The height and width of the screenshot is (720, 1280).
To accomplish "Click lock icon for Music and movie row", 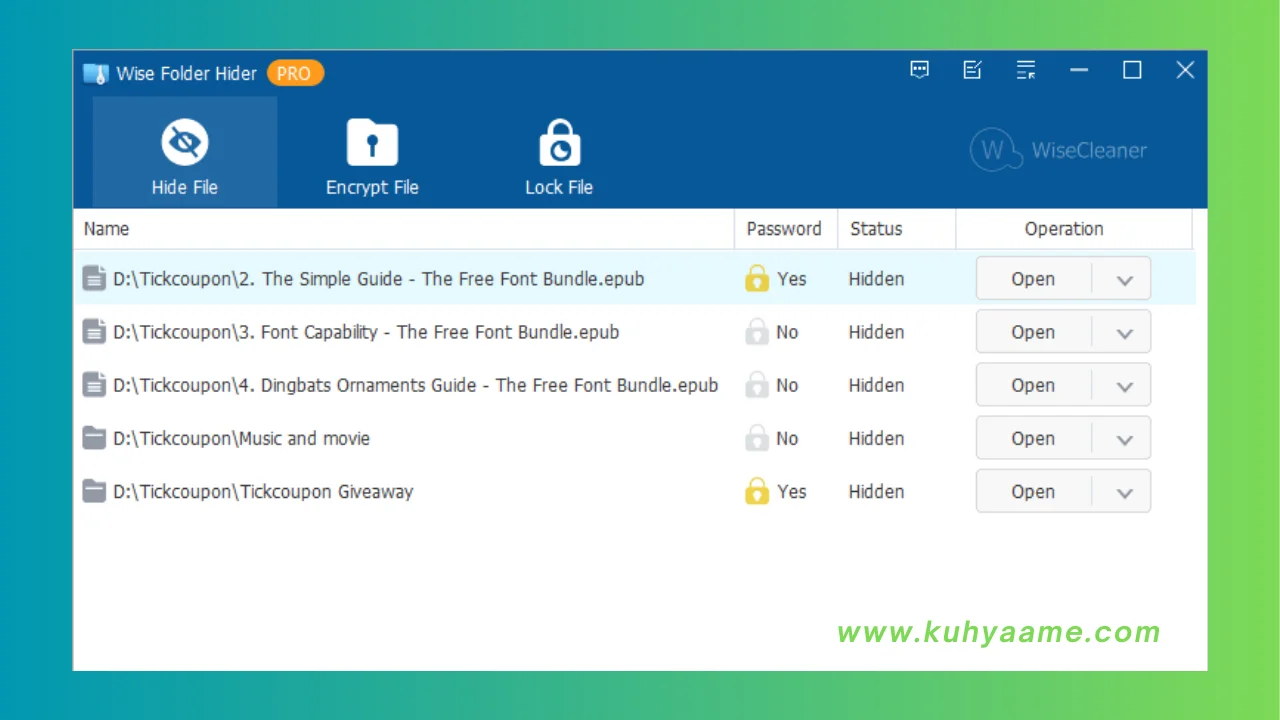I will click(x=757, y=438).
